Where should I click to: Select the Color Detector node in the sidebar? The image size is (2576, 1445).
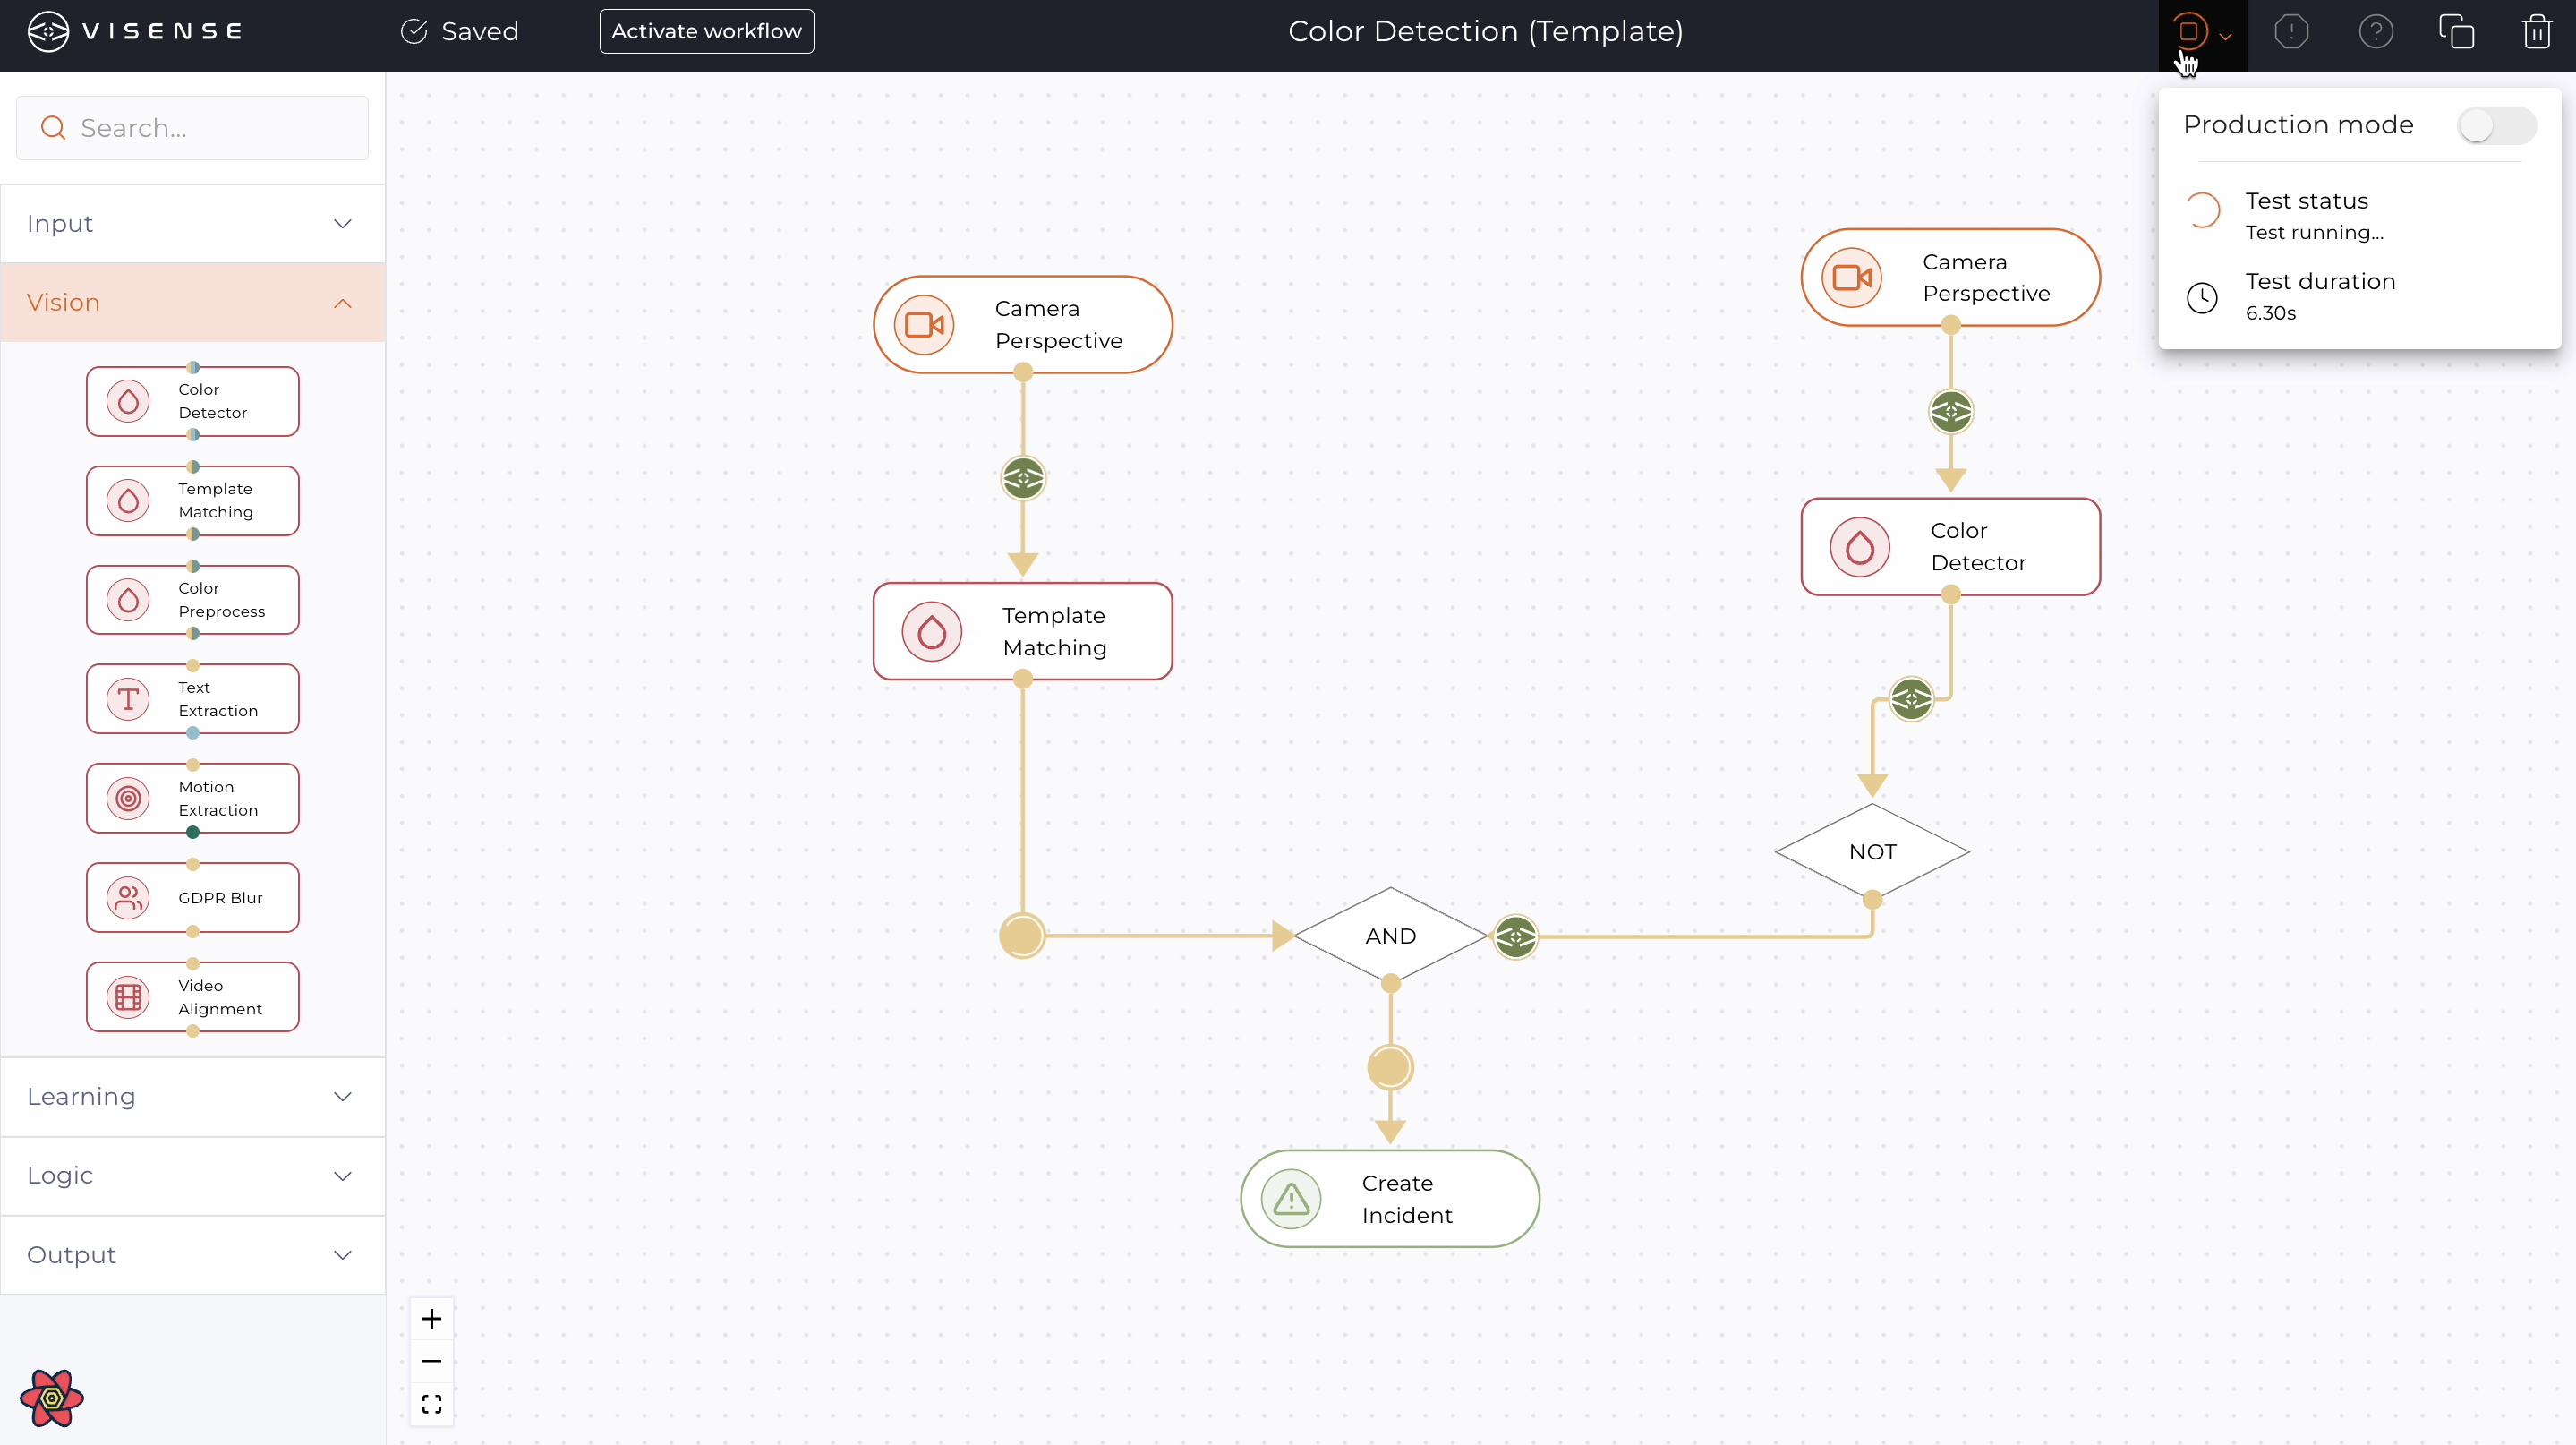click(192, 401)
